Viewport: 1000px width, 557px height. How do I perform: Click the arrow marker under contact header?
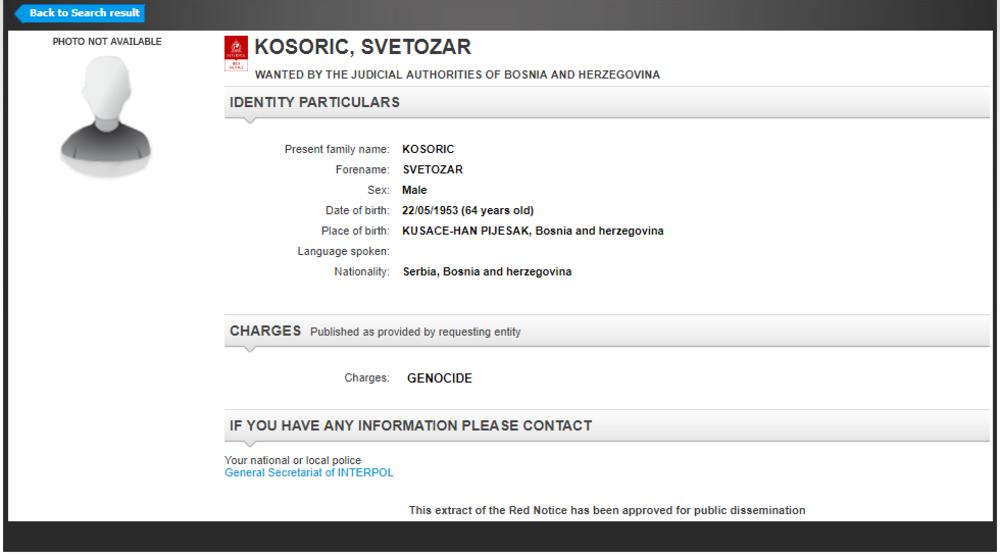(249, 443)
